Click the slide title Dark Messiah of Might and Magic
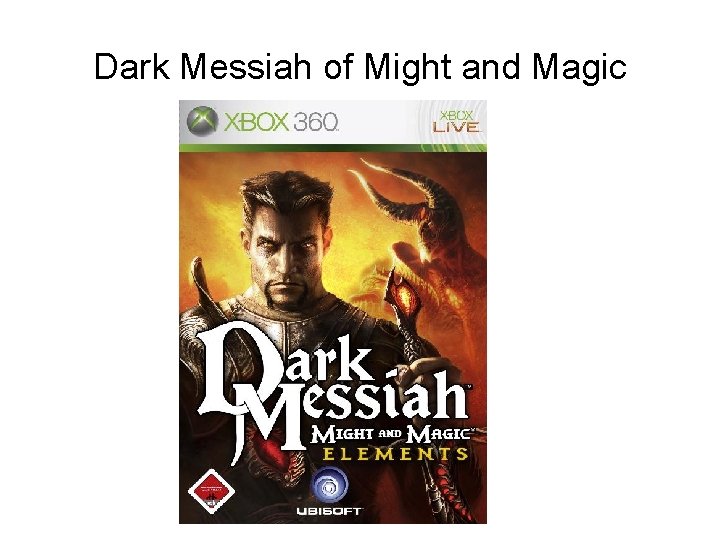The image size is (720, 540). coord(360,67)
